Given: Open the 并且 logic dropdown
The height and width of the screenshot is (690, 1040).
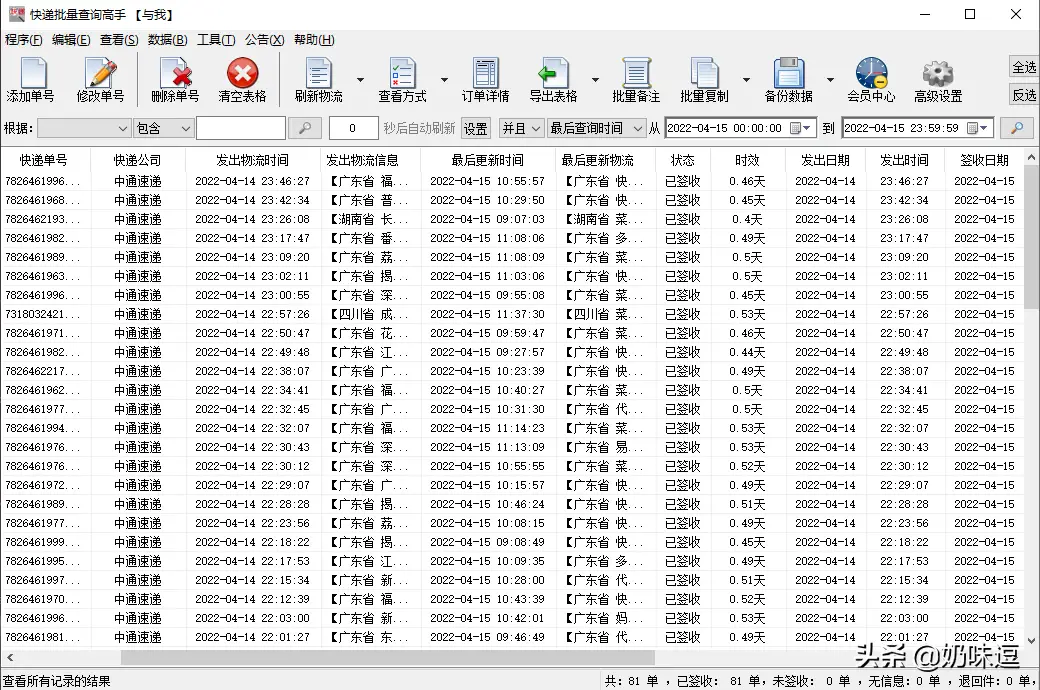Looking at the screenshot, I should click(521, 128).
